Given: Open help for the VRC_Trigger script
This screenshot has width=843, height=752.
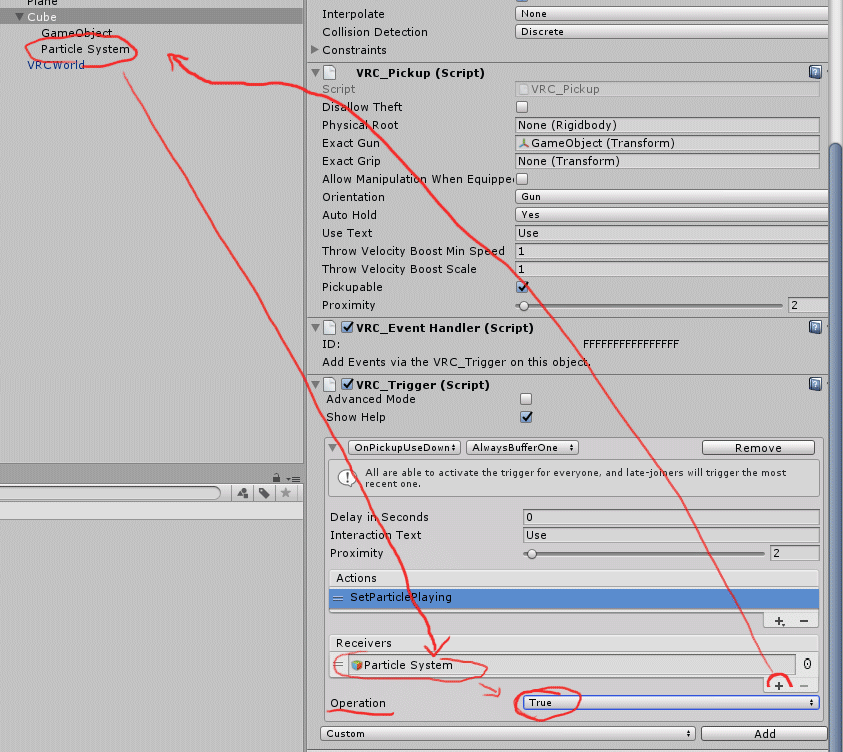Looking at the screenshot, I should (815, 384).
